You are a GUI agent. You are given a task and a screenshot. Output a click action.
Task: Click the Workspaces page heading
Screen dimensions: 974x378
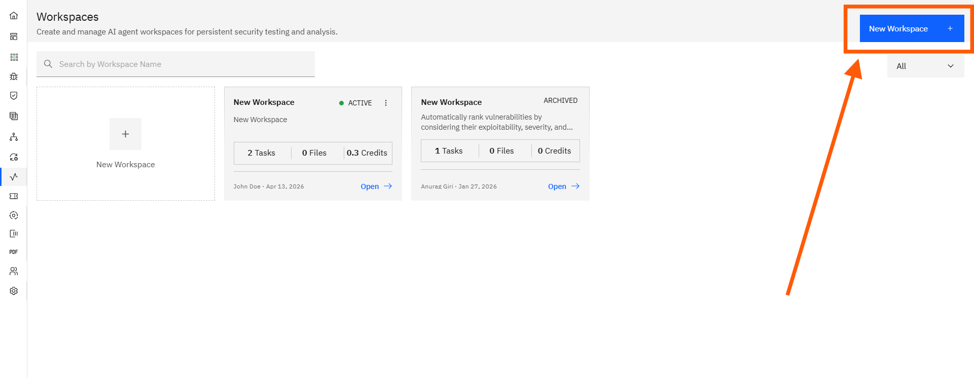(68, 17)
